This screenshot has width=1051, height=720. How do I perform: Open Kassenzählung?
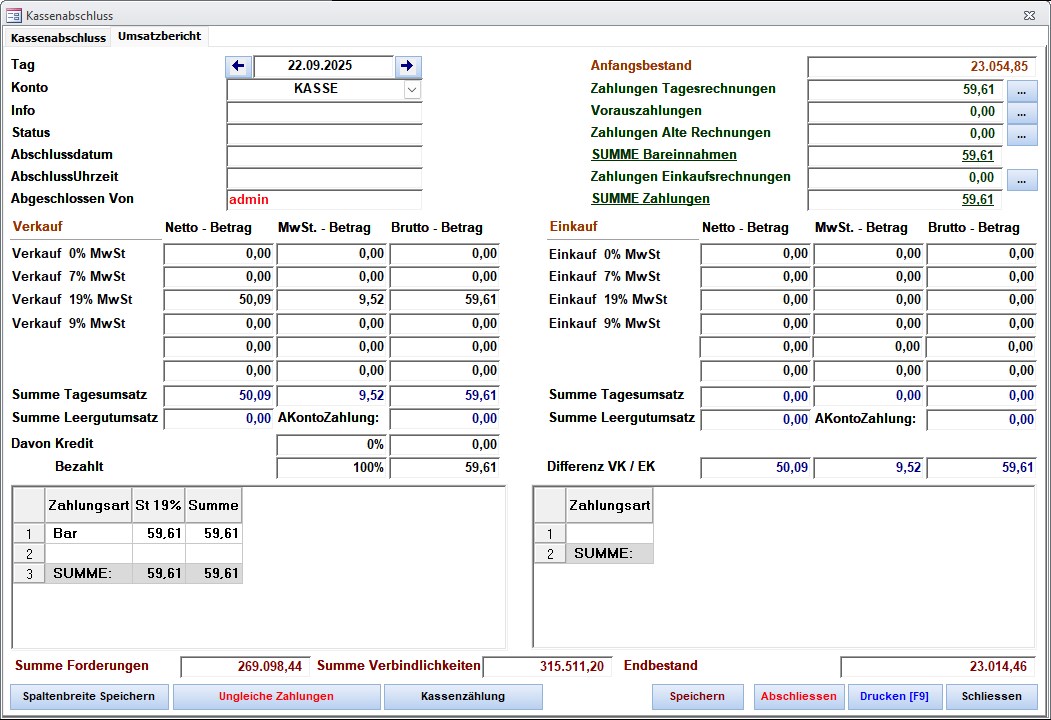pyautogui.click(x=463, y=697)
